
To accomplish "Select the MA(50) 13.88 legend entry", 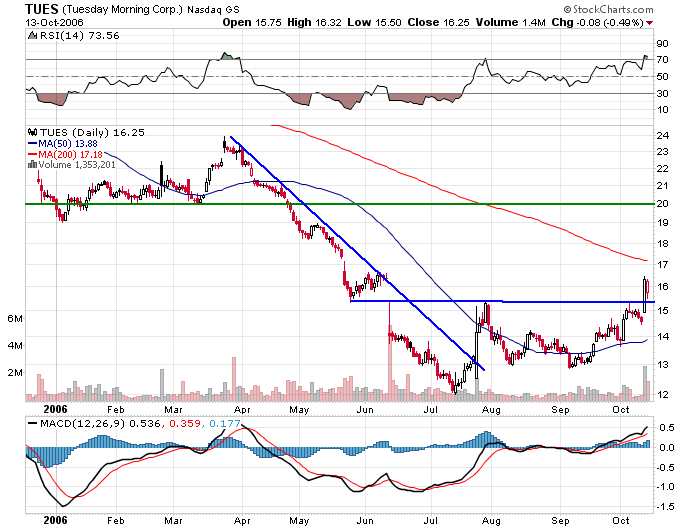I will pos(63,143).
